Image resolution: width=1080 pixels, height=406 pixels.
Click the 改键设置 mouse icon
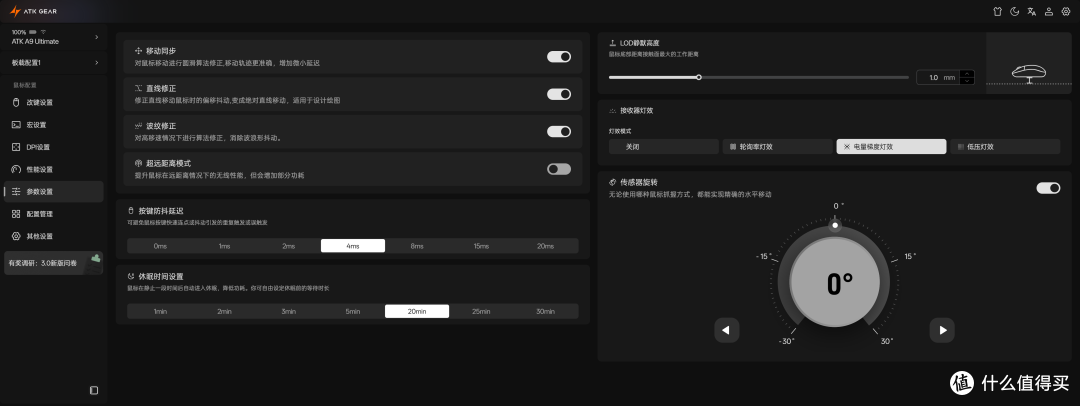coord(17,103)
